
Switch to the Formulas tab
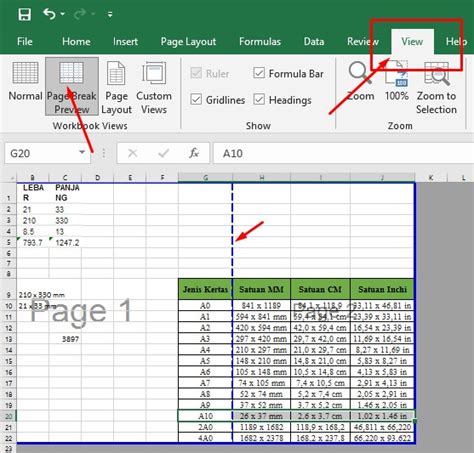click(260, 42)
